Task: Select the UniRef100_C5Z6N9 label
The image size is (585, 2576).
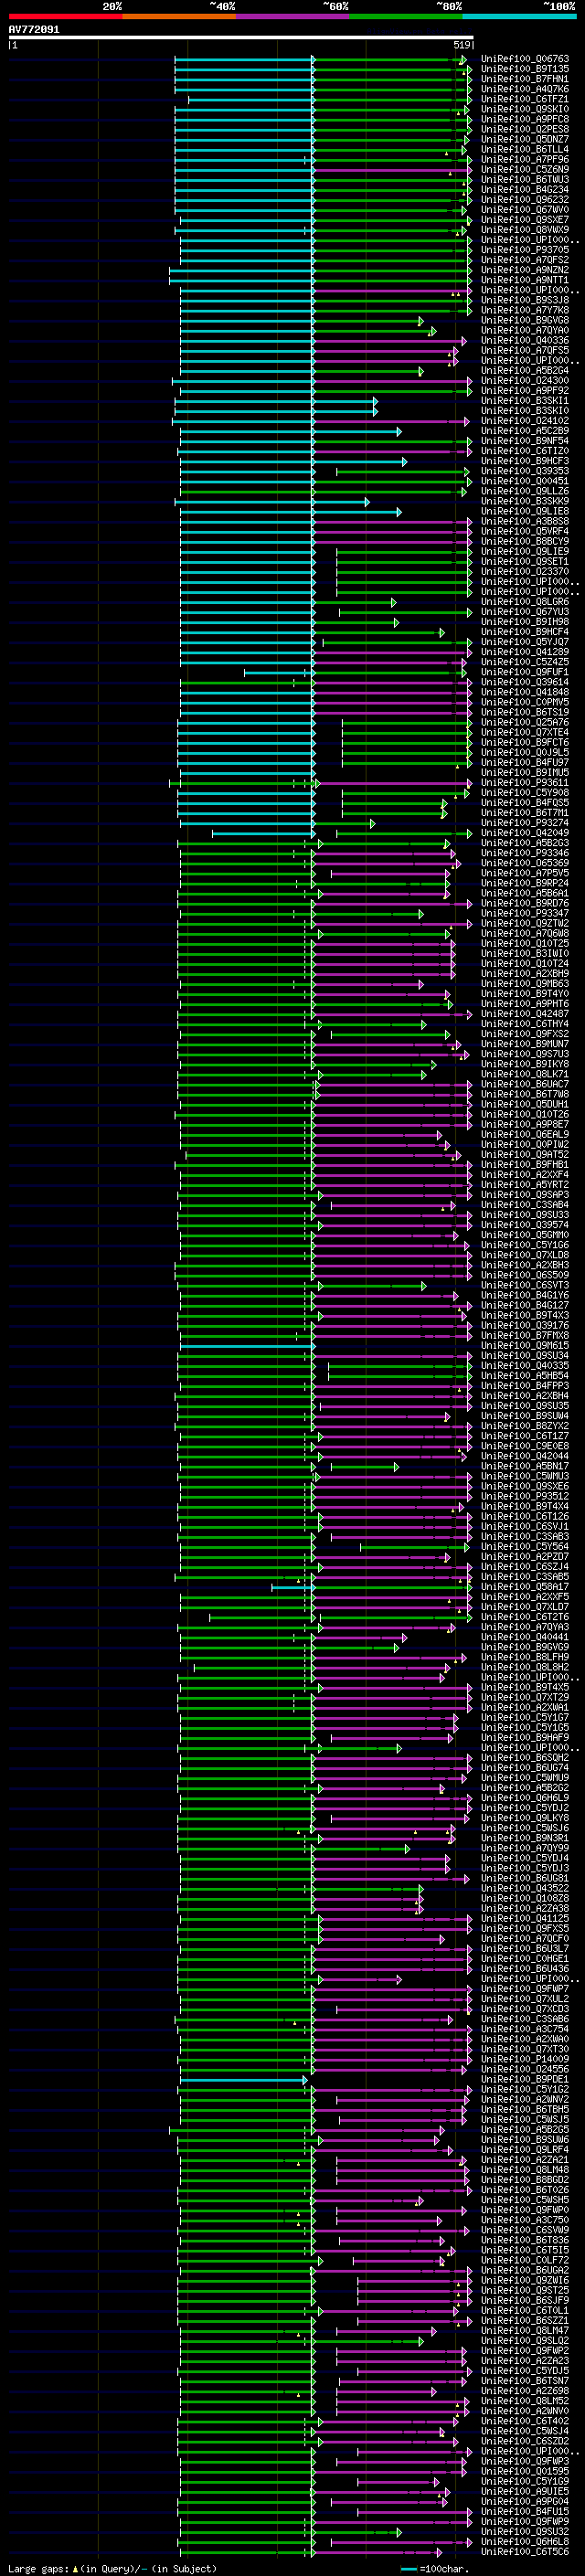Action: pyautogui.click(x=525, y=169)
